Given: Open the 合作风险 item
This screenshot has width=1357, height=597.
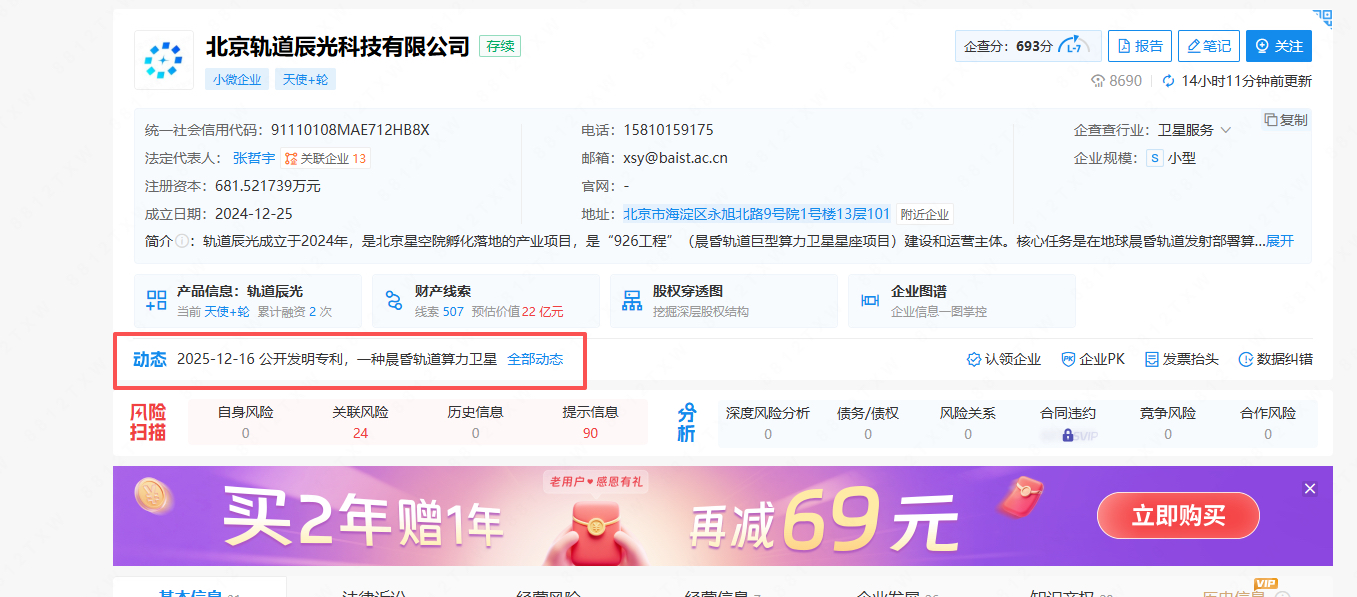Looking at the screenshot, I should click(x=1268, y=422).
